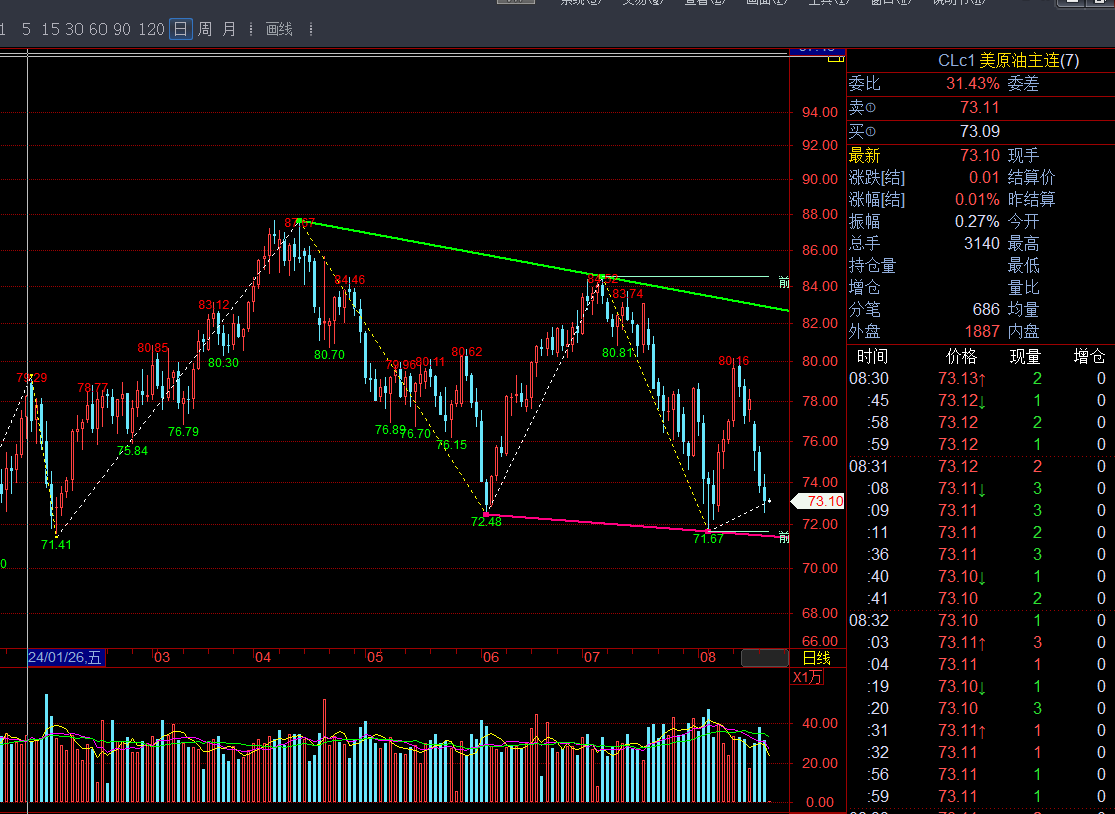Switch to the 15-minute period
This screenshot has width=1115, height=814.
pos(50,29)
